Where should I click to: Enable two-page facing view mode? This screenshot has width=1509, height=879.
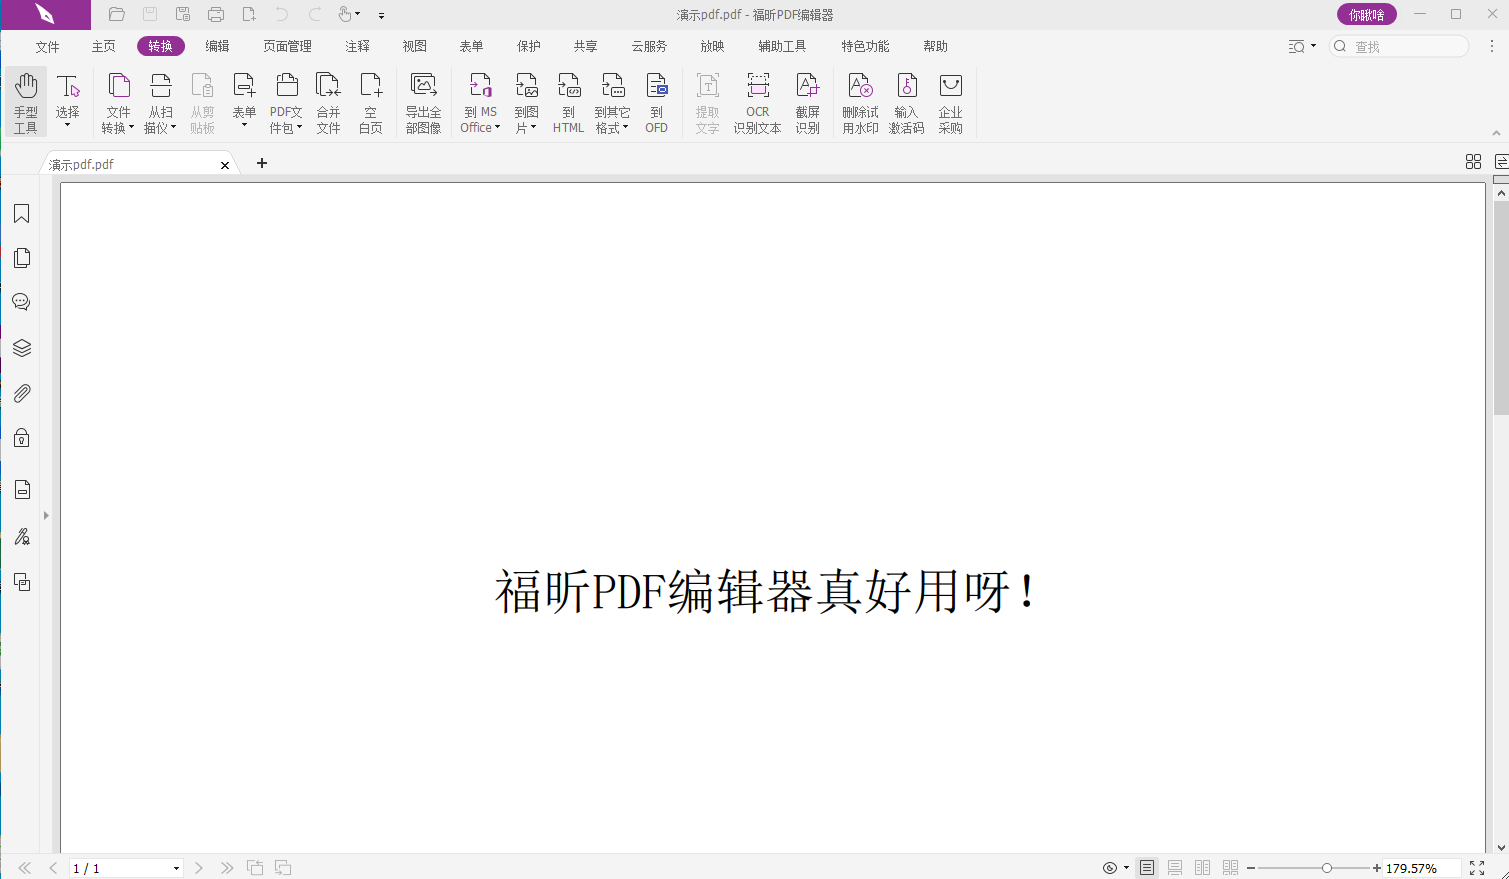click(1203, 868)
